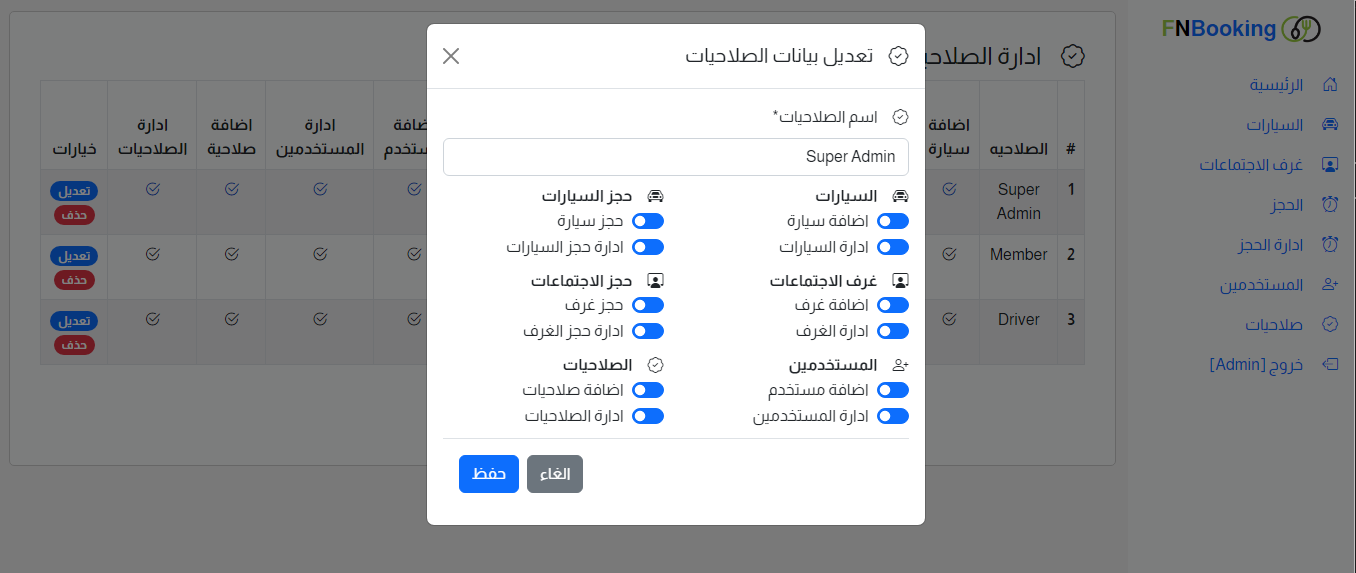Open ادارة الحجز from the sidebar menu

[1264, 245]
